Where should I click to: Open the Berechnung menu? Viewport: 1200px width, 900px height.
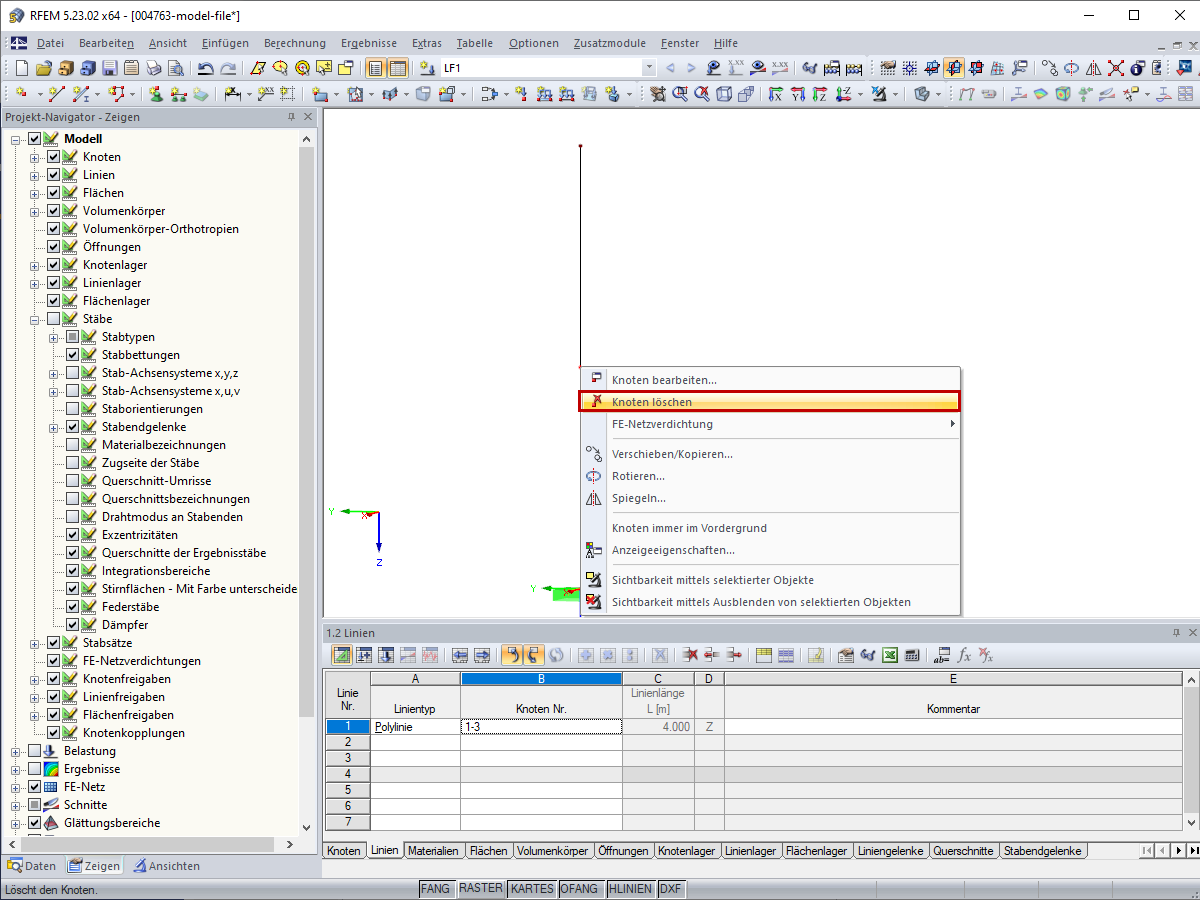[x=295, y=43]
